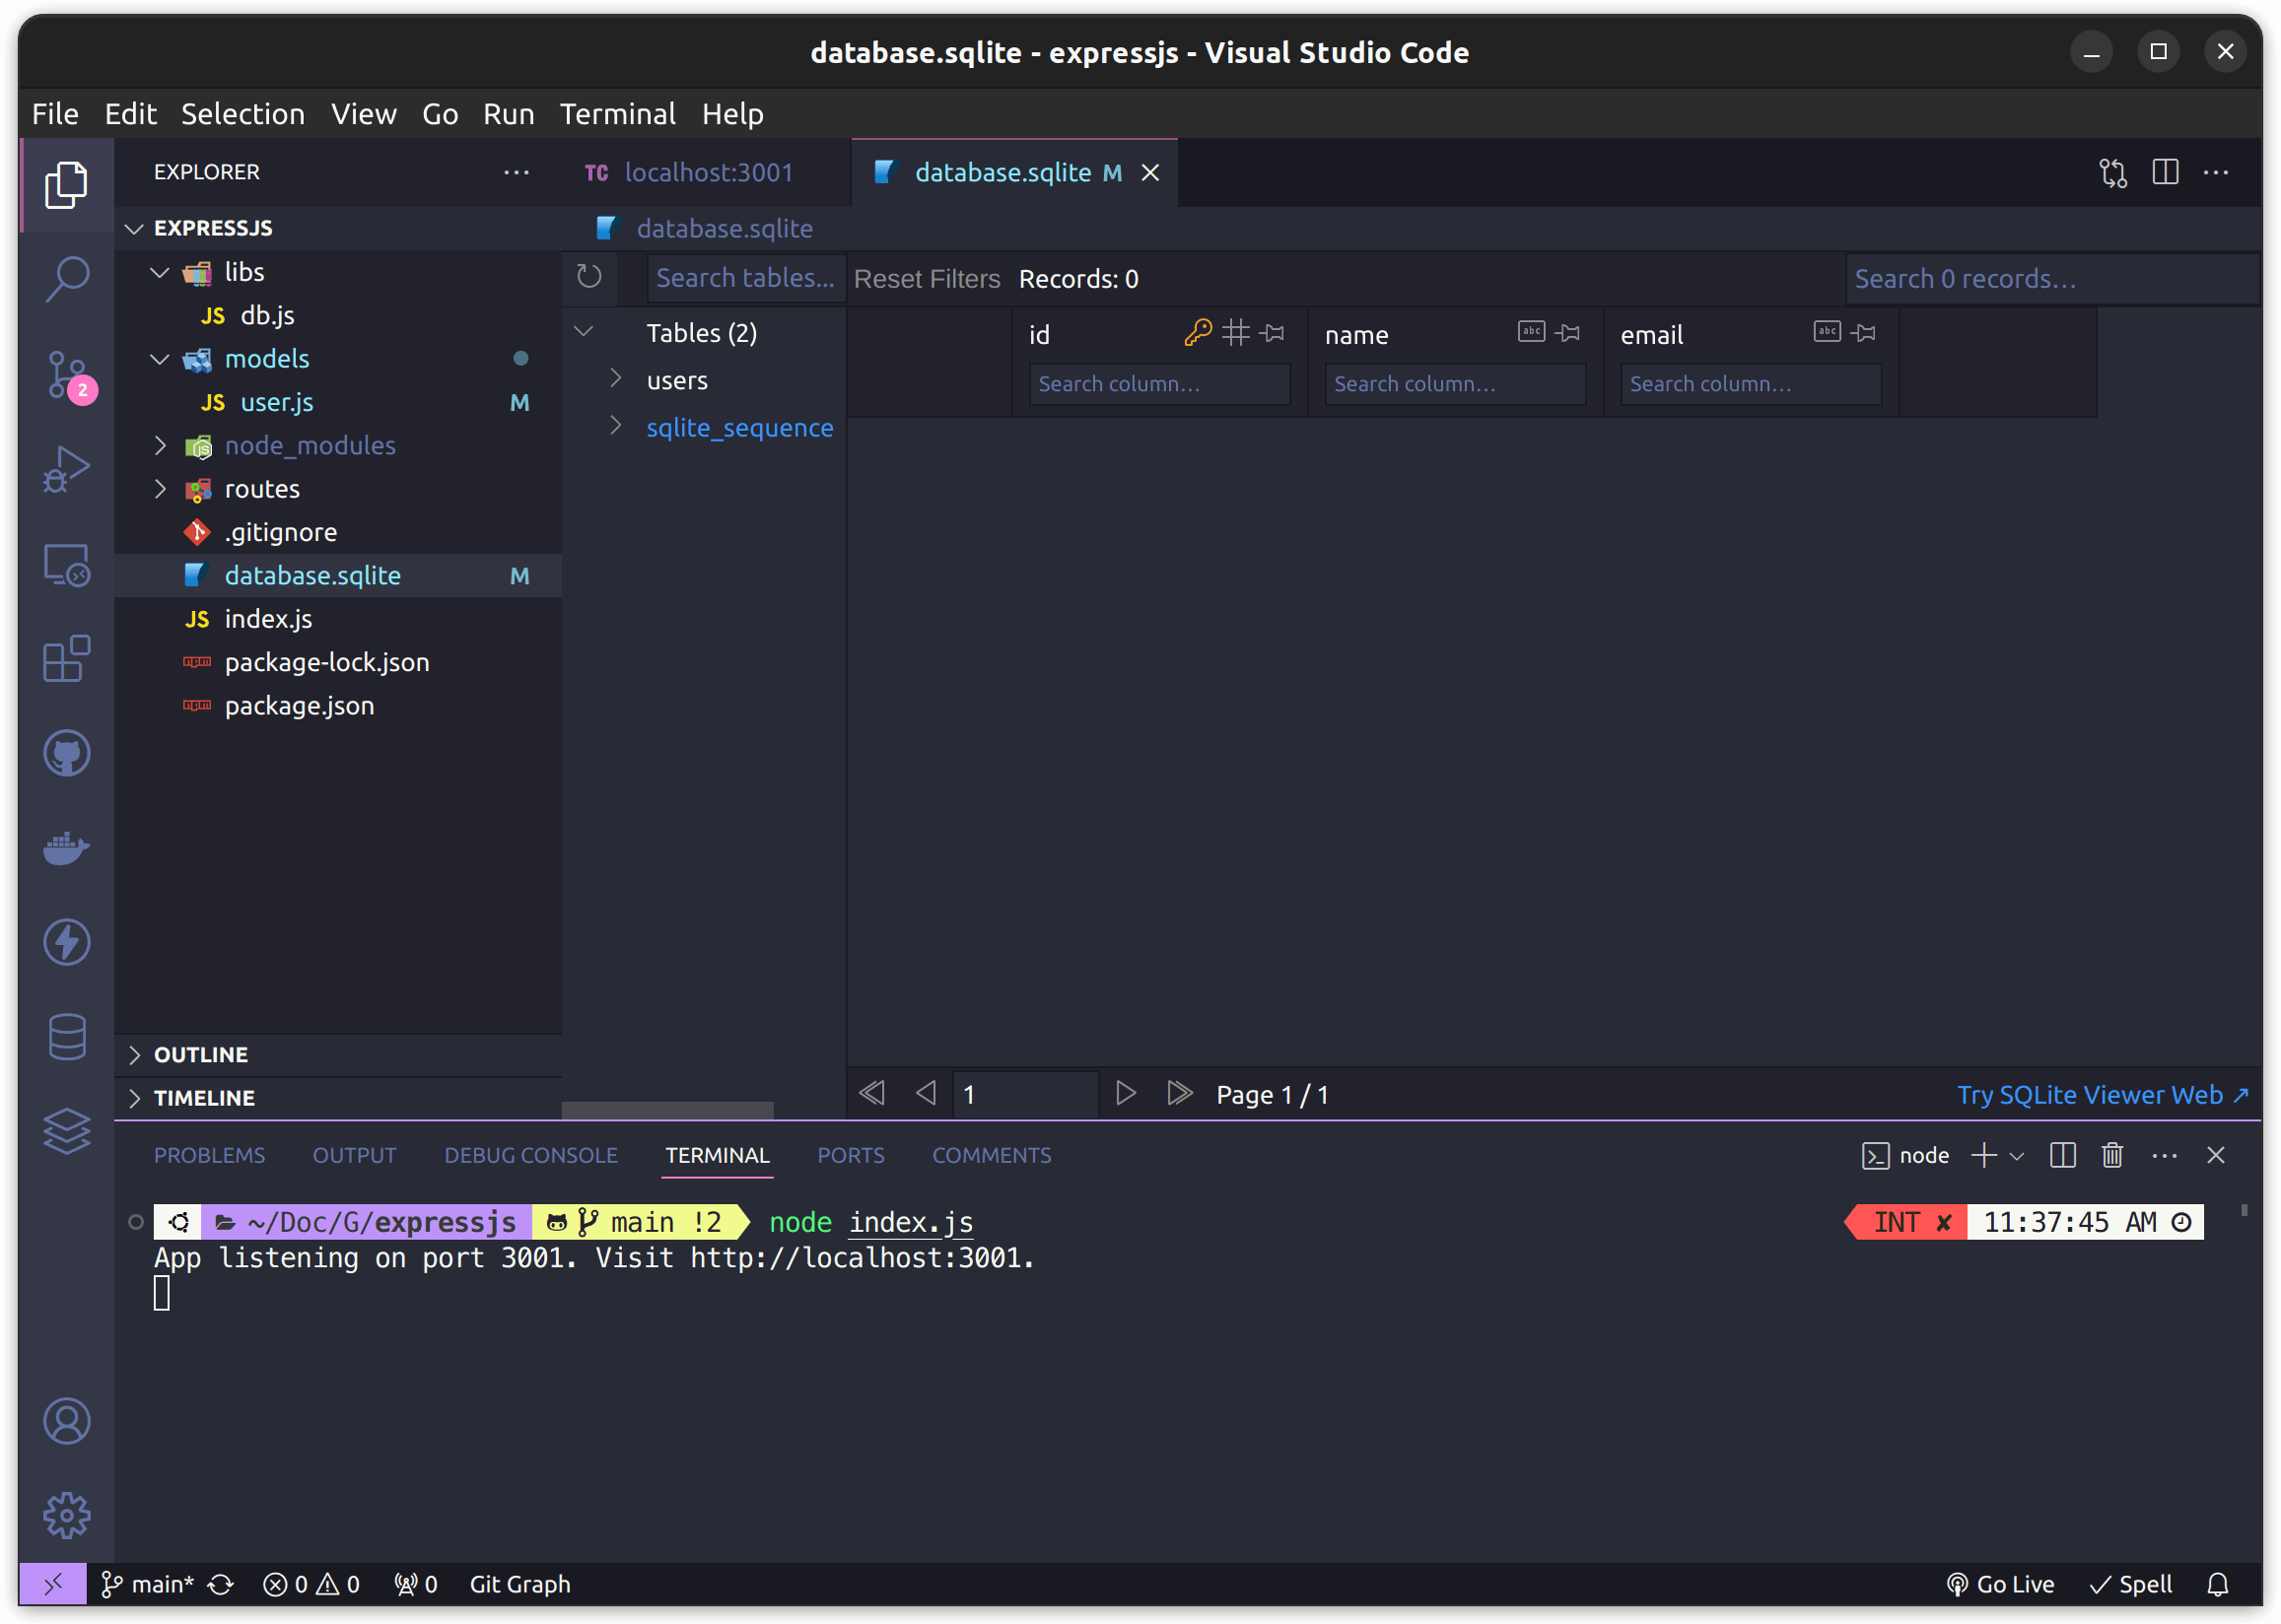Collapse the Tables (2) list

[x=585, y=330]
